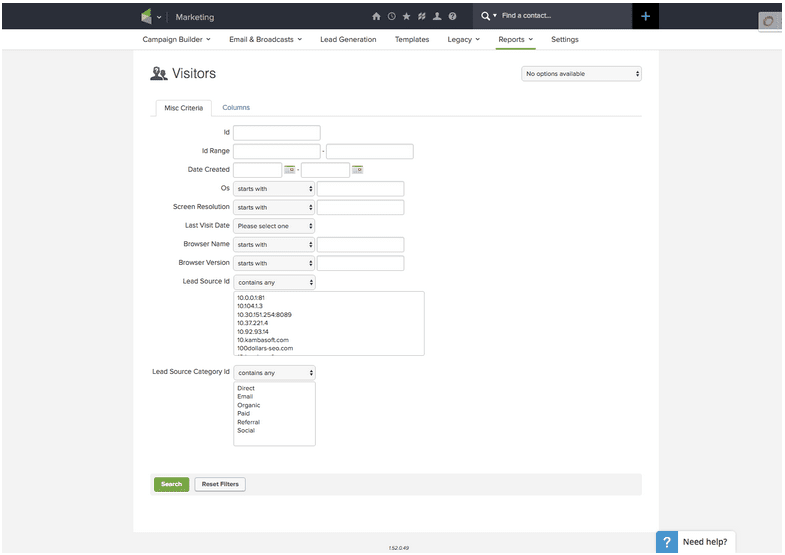Open the Reports menu
The width and height of the screenshot is (785, 555).
(x=516, y=40)
